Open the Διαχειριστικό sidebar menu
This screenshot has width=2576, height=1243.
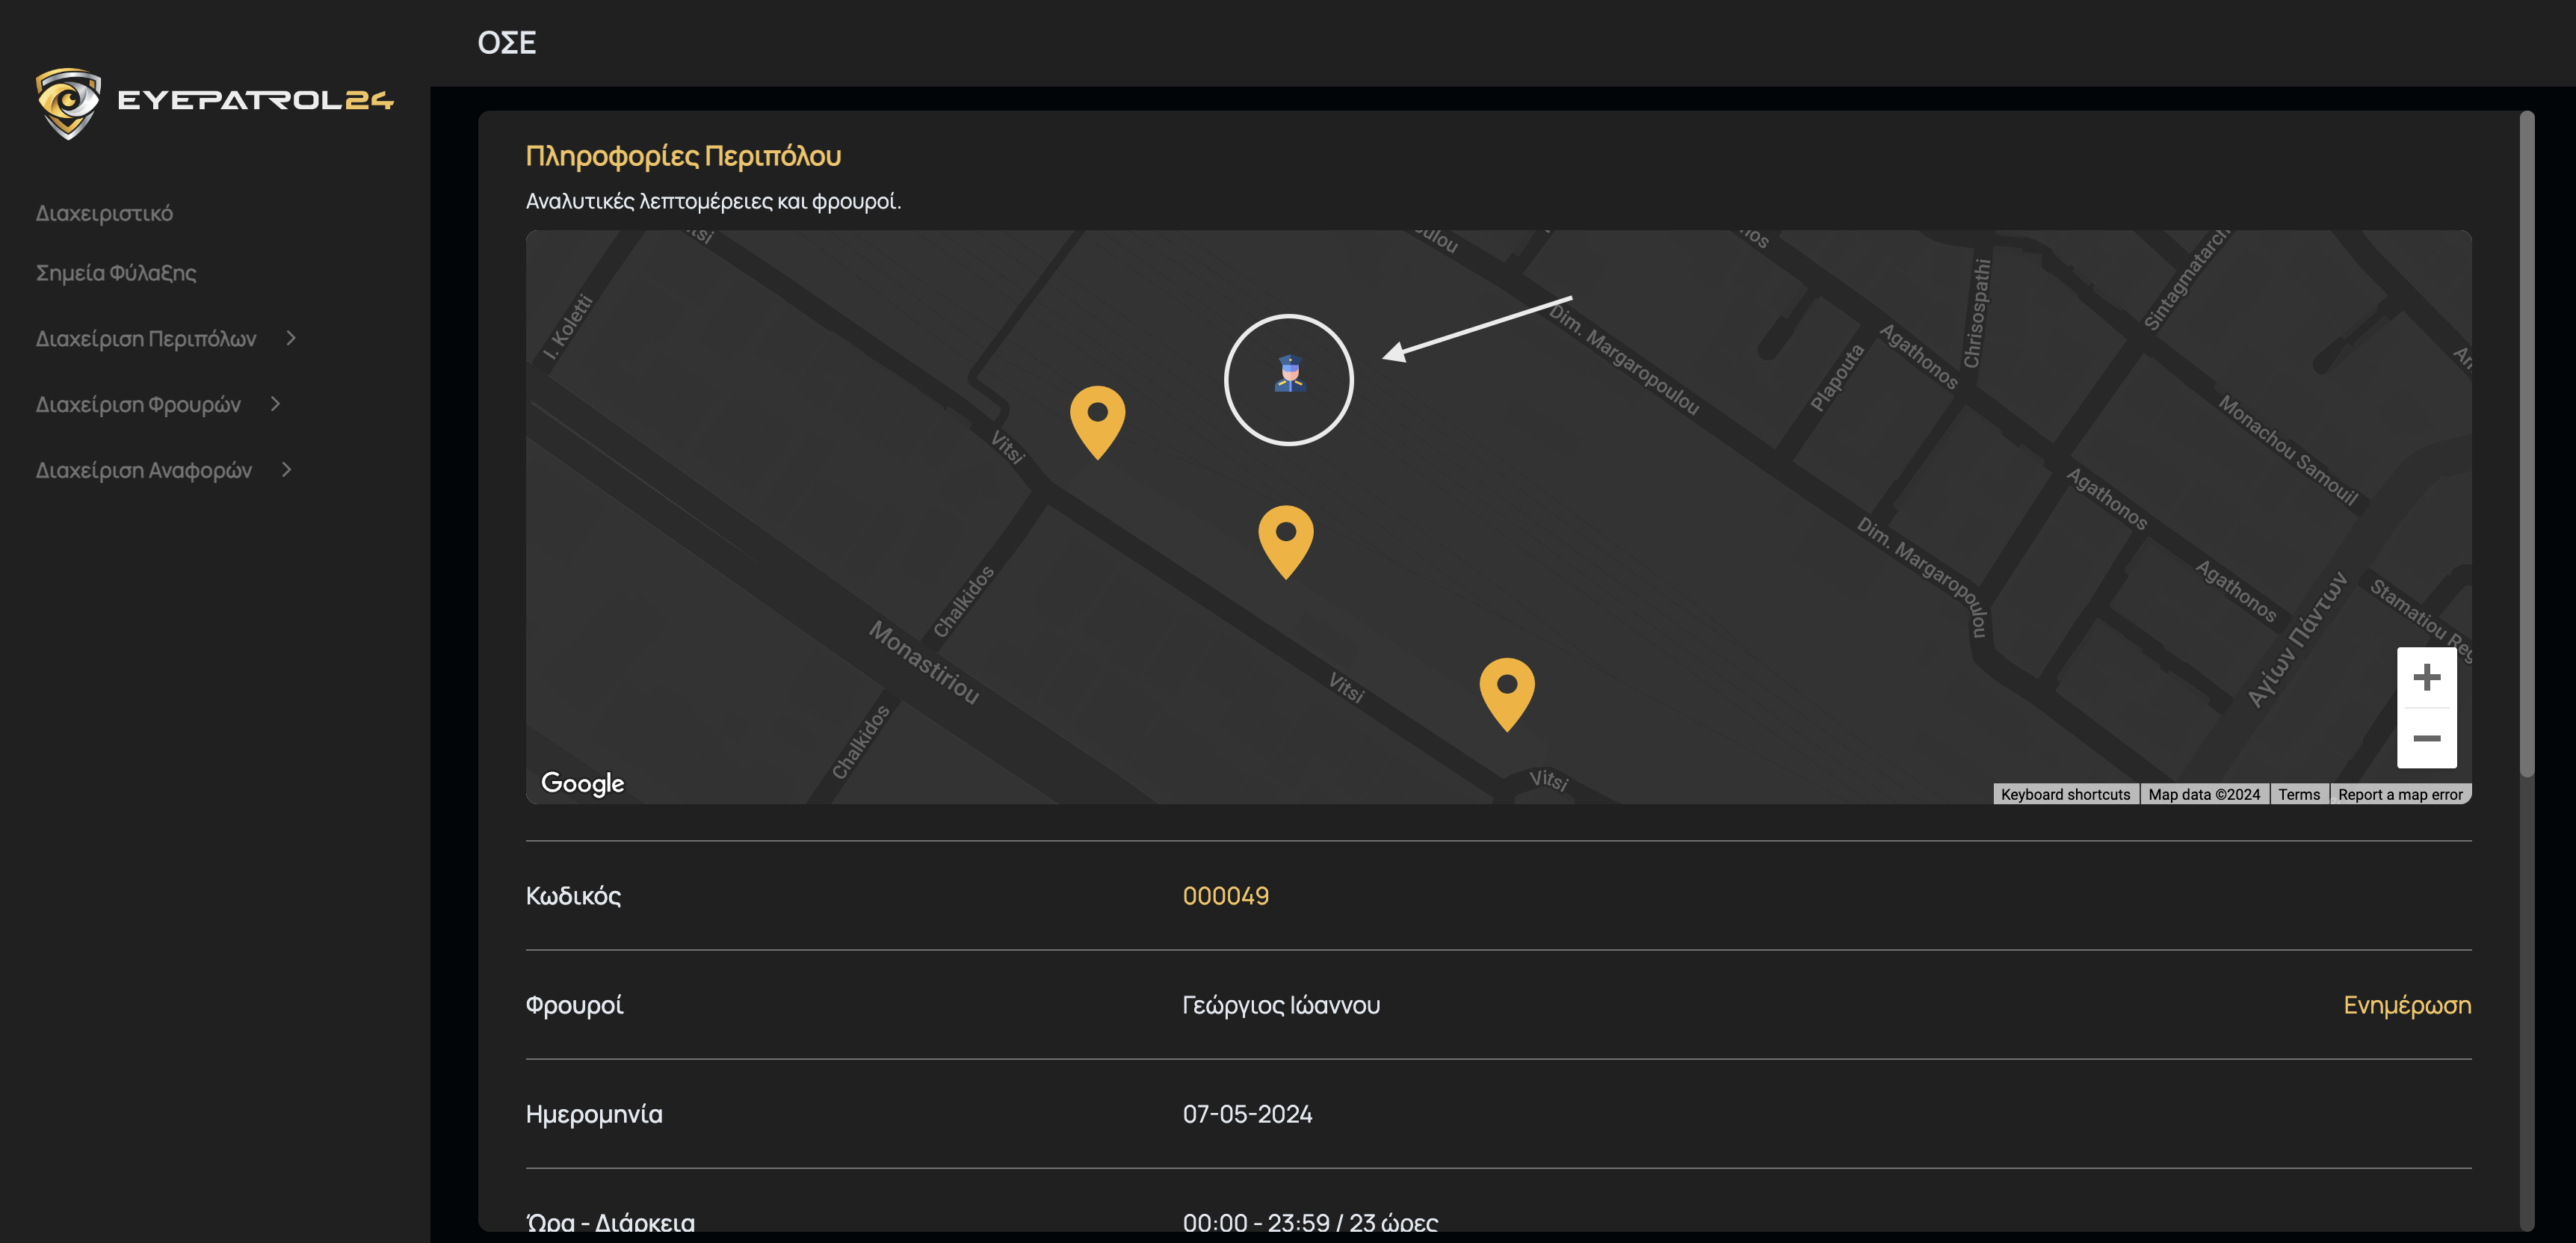(104, 213)
